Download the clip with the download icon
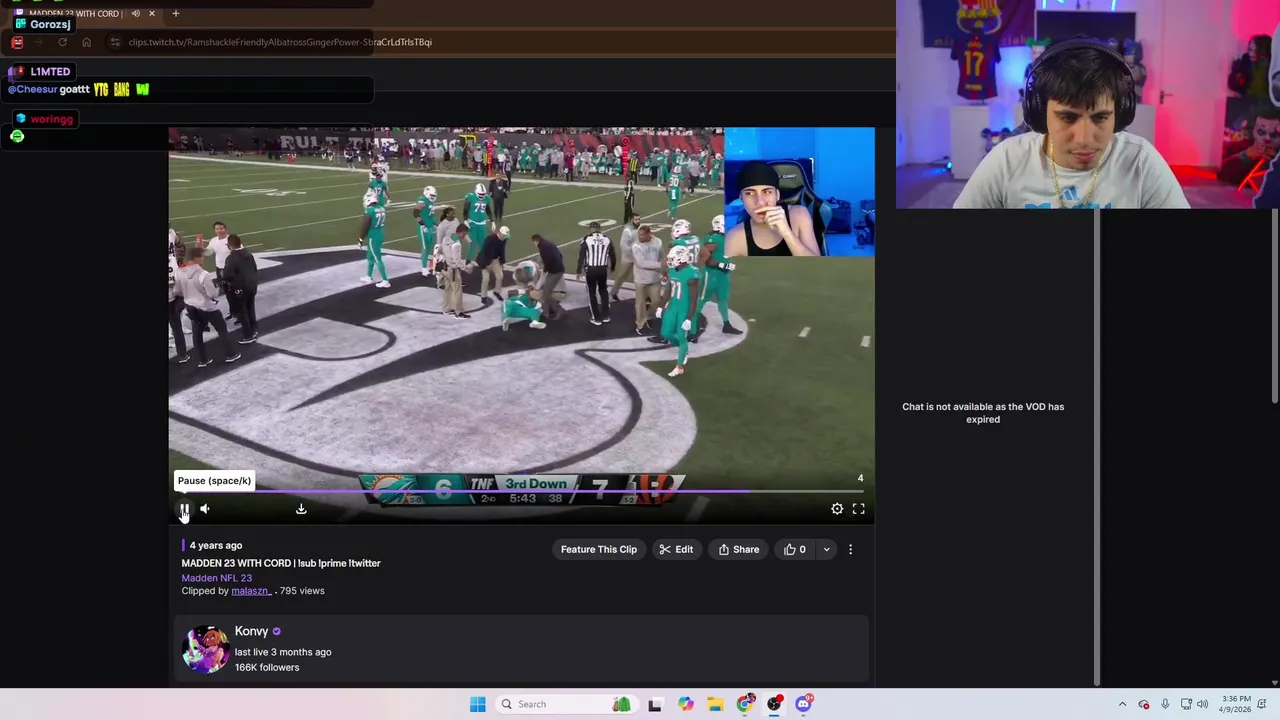 pos(301,509)
